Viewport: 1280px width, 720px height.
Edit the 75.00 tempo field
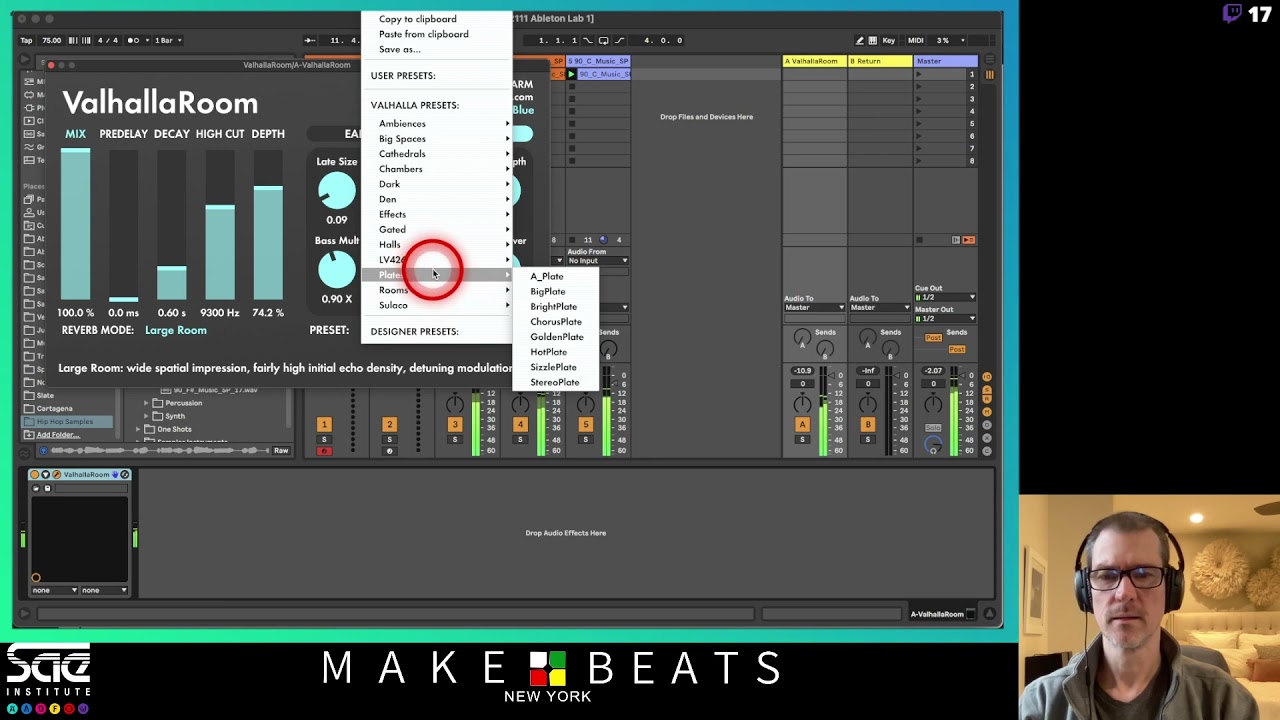(x=51, y=40)
